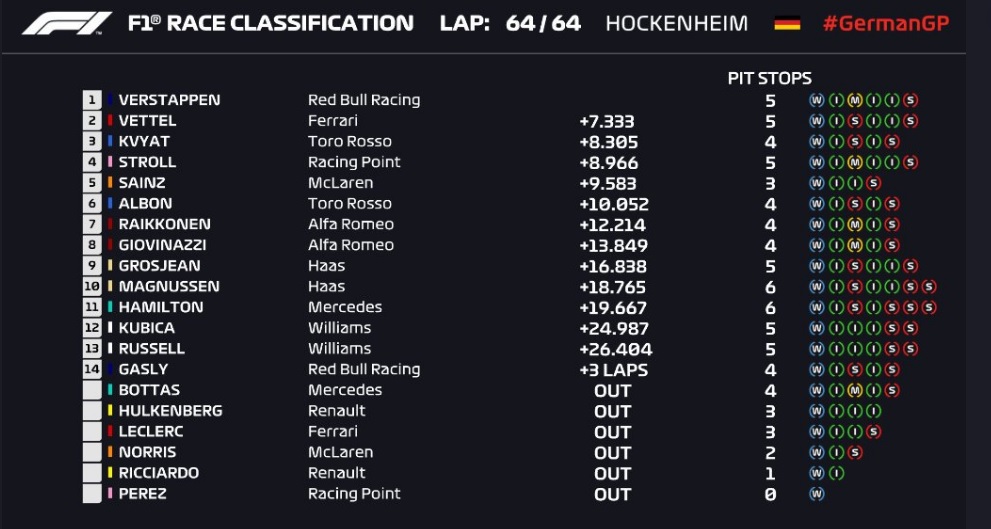Click Verstappen's medium tyre icon

coord(854,100)
